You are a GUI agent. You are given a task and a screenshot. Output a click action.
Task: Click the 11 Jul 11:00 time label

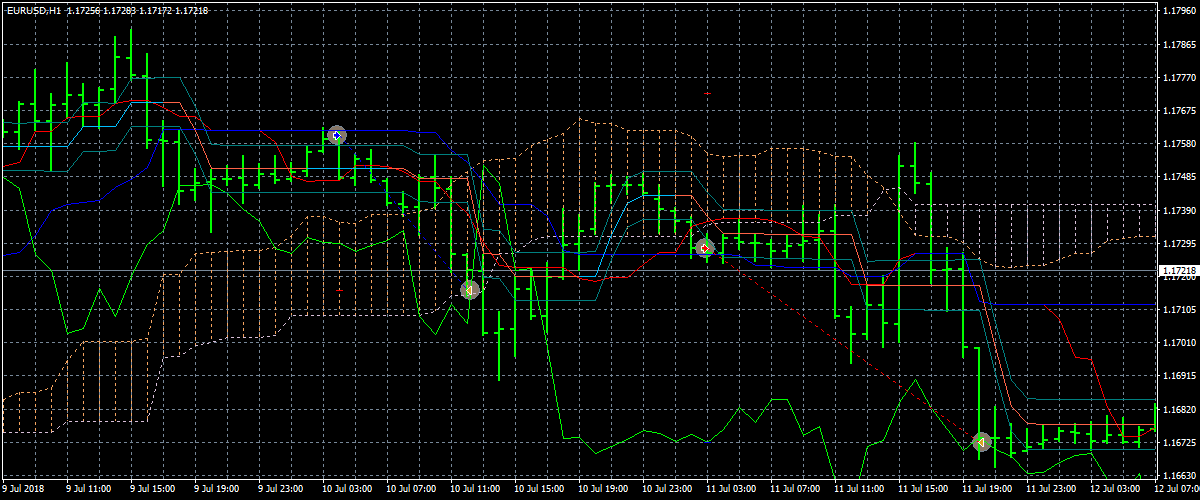(859, 490)
